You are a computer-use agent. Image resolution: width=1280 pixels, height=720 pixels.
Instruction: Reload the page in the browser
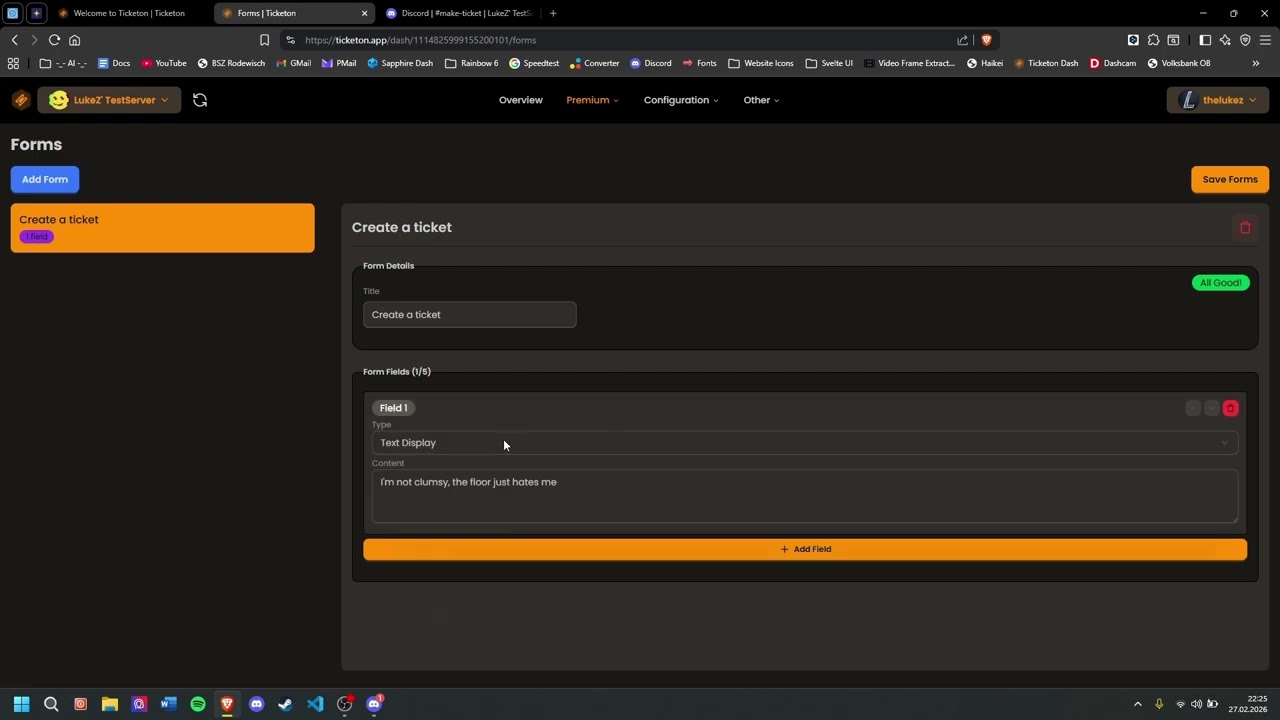54,40
